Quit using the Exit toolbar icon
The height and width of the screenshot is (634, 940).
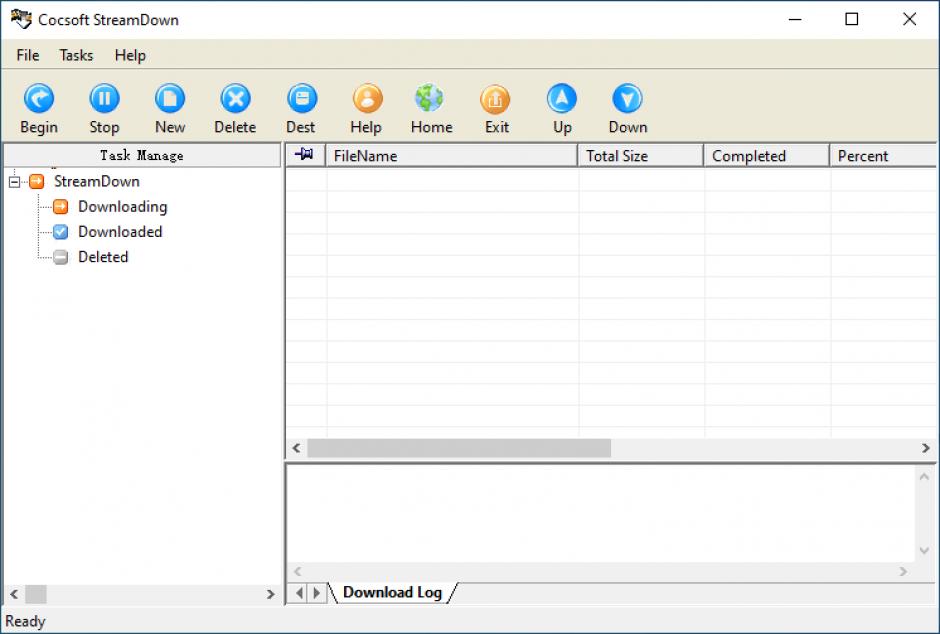pyautogui.click(x=495, y=98)
